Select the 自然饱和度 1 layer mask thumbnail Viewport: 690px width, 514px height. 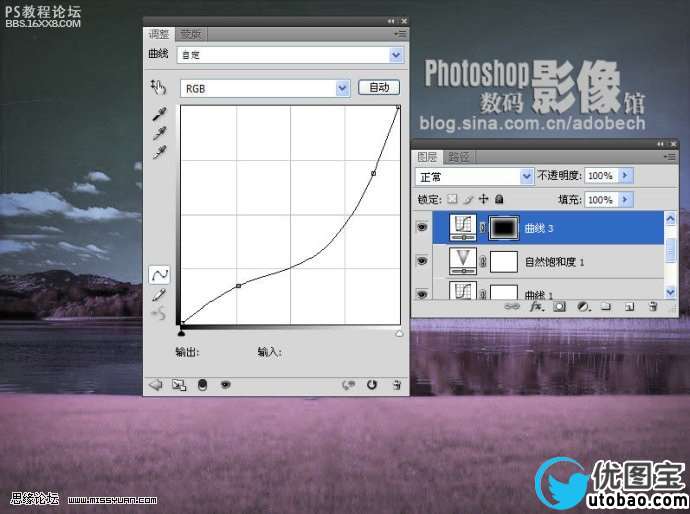(x=504, y=262)
